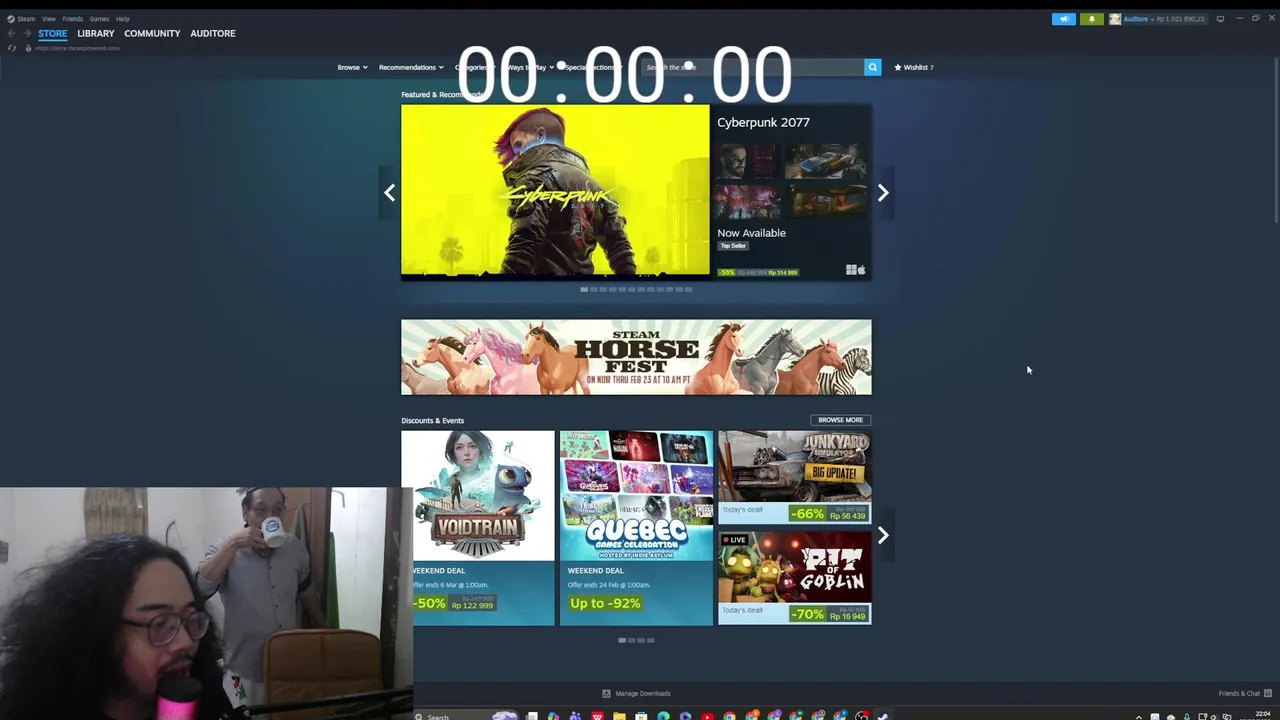1280x720 pixels.
Task: Click the store search text field
Action: click(752, 67)
